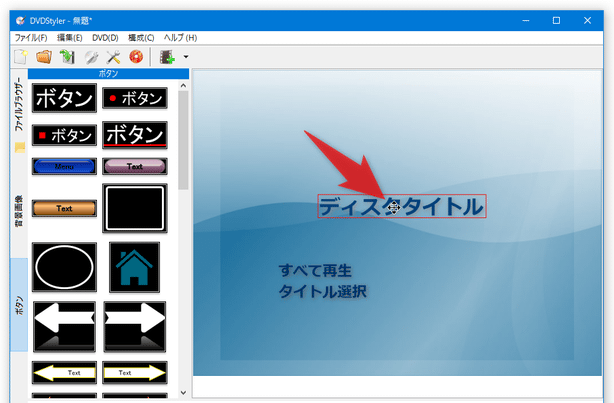Image resolution: width=614 pixels, height=403 pixels.
Task: Select the タイトル選択 menu button
Action: [x=323, y=292]
